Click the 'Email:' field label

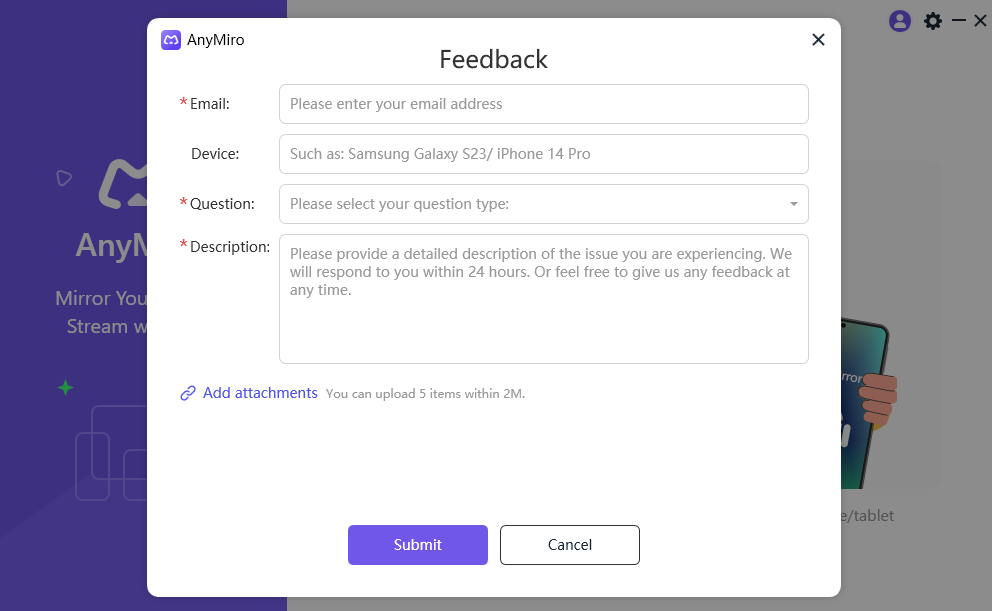pyautogui.click(x=209, y=104)
